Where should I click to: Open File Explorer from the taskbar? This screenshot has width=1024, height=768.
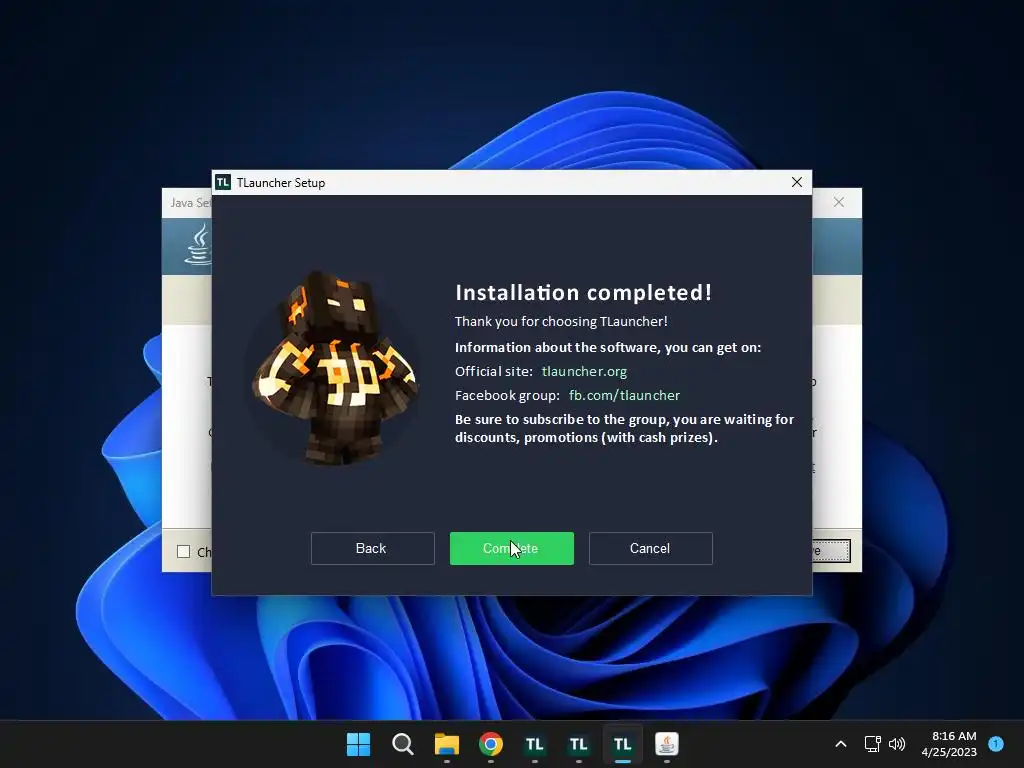(x=447, y=744)
